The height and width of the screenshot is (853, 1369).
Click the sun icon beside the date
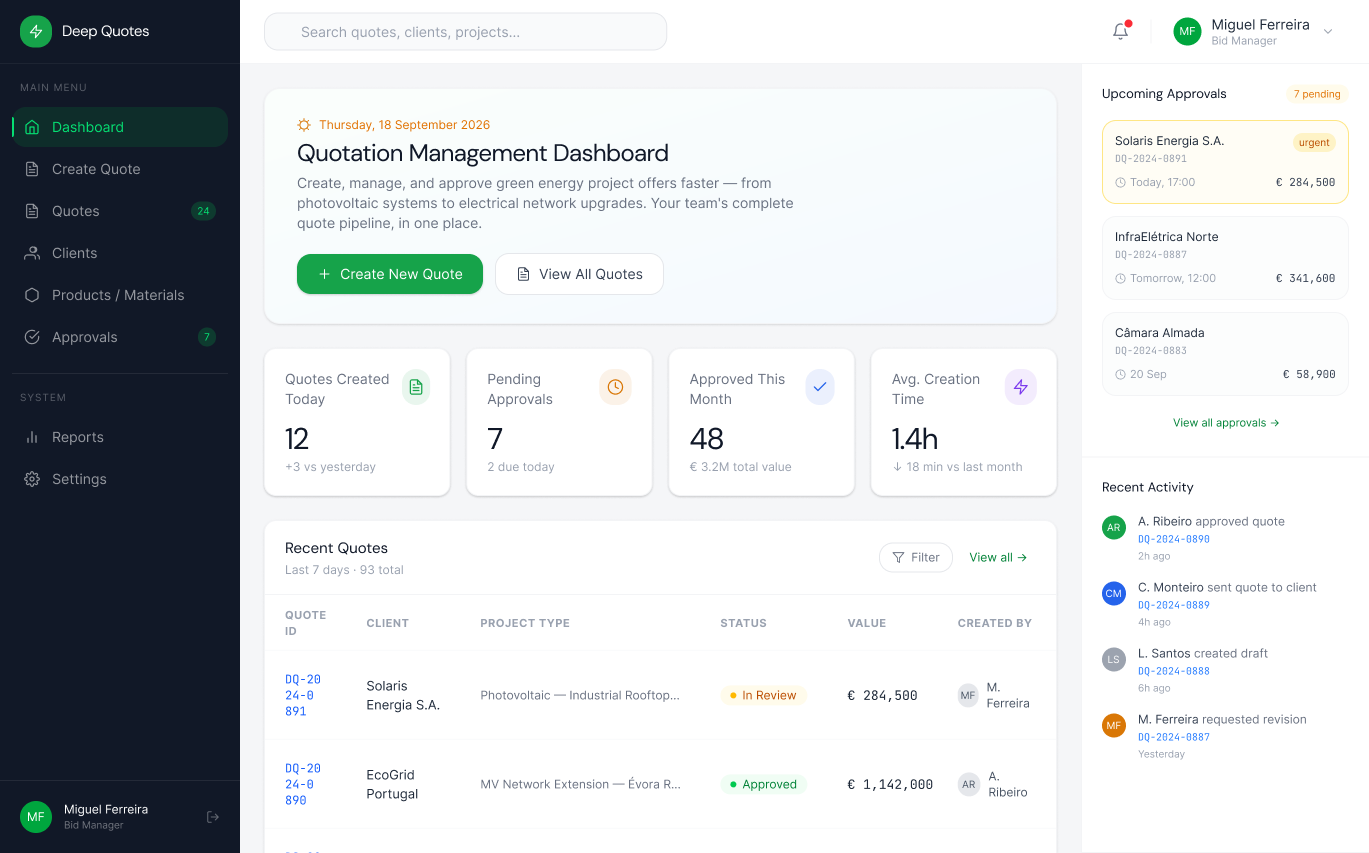tap(304, 125)
